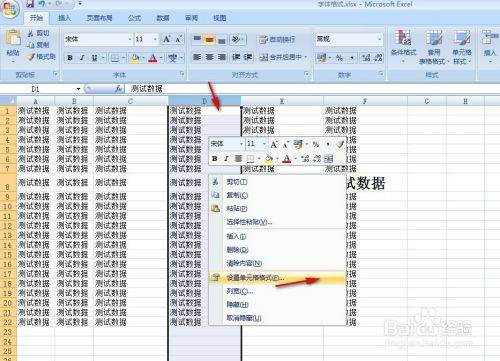Click the Copy icon in the ribbon
This screenshot has width=500, height=361.
(x=31, y=45)
